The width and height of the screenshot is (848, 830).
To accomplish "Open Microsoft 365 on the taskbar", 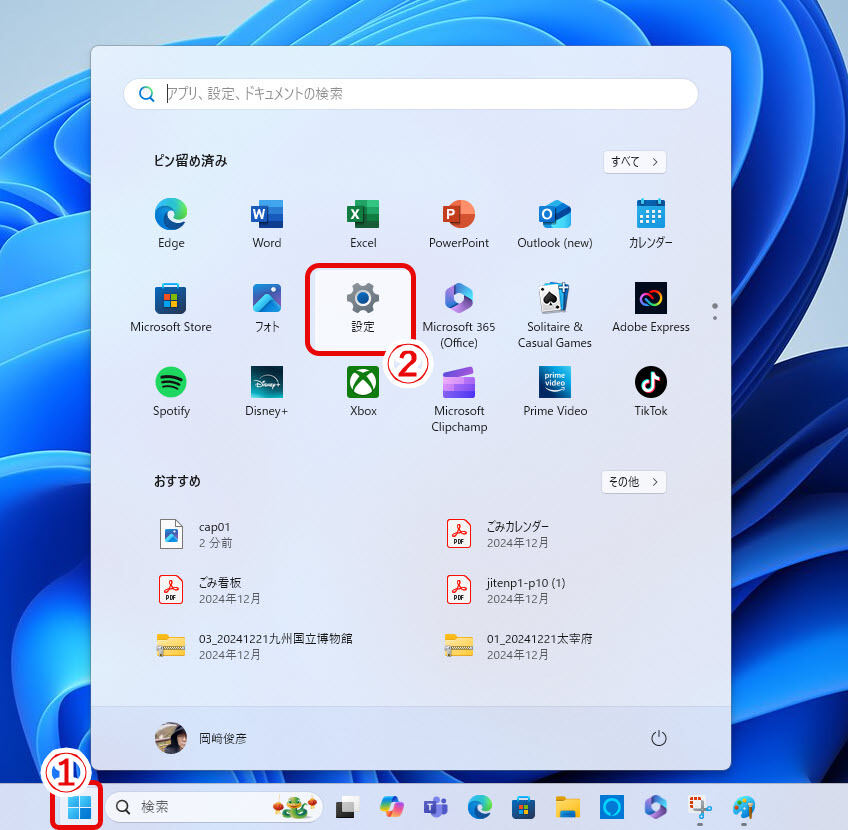I will pyautogui.click(x=655, y=807).
